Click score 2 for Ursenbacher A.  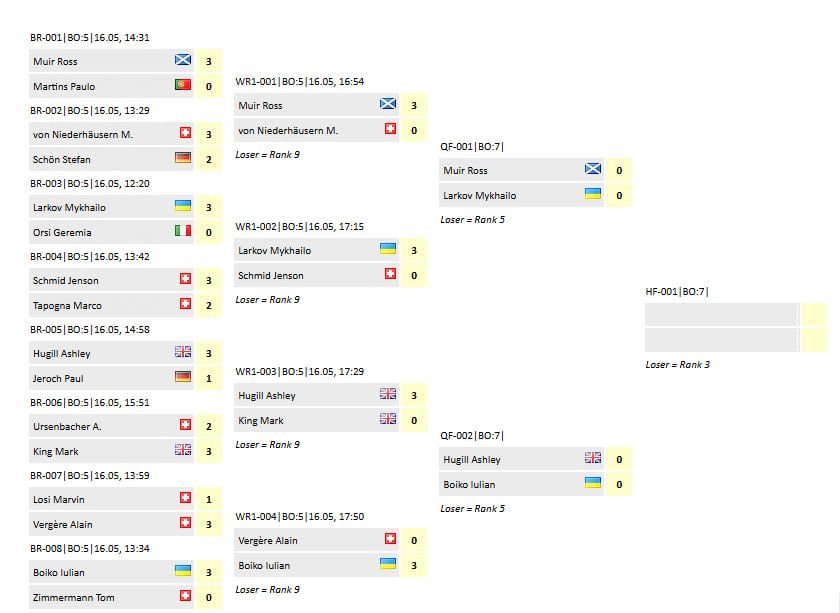tap(209, 427)
